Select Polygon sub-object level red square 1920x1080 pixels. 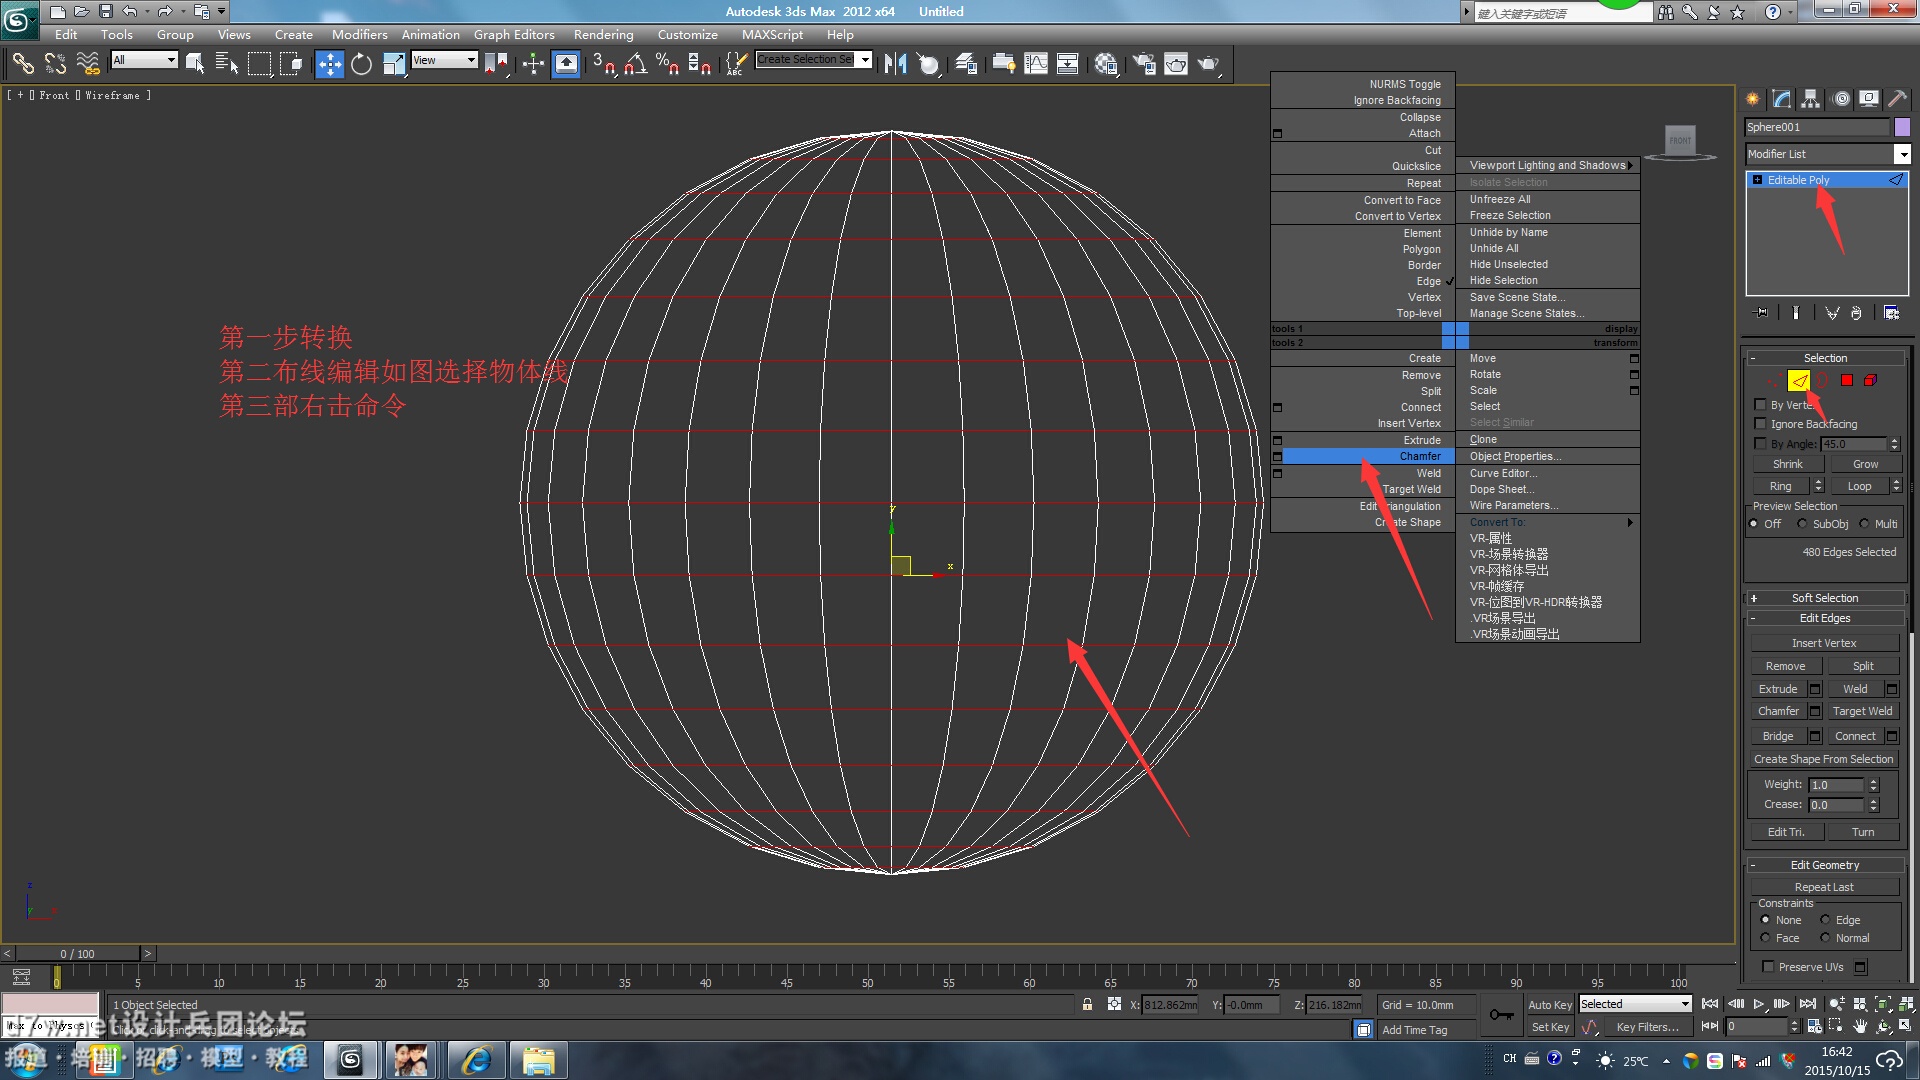[x=1846, y=380]
